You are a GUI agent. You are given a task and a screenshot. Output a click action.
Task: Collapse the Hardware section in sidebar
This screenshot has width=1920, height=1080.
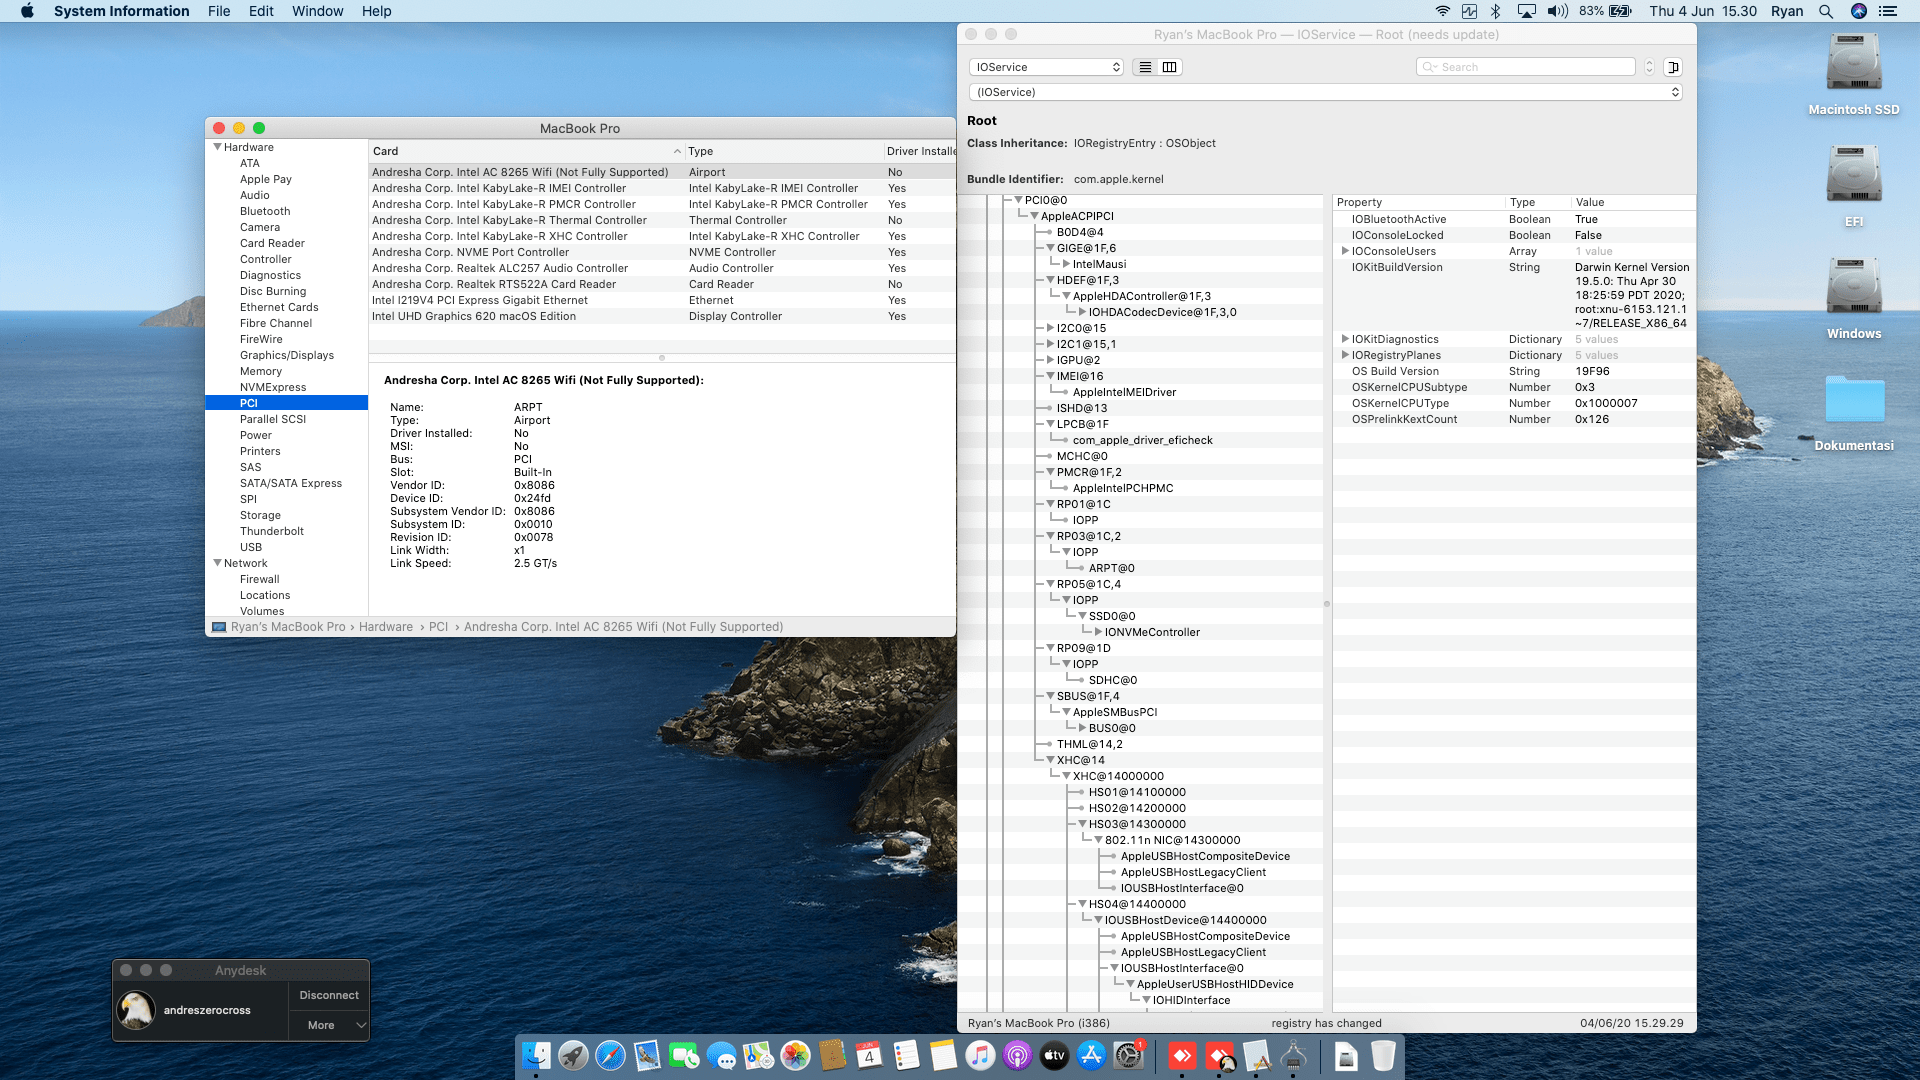click(x=218, y=147)
